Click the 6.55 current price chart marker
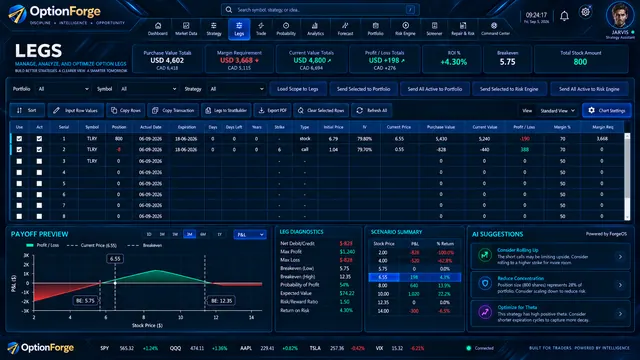The image size is (640, 360). point(115,258)
